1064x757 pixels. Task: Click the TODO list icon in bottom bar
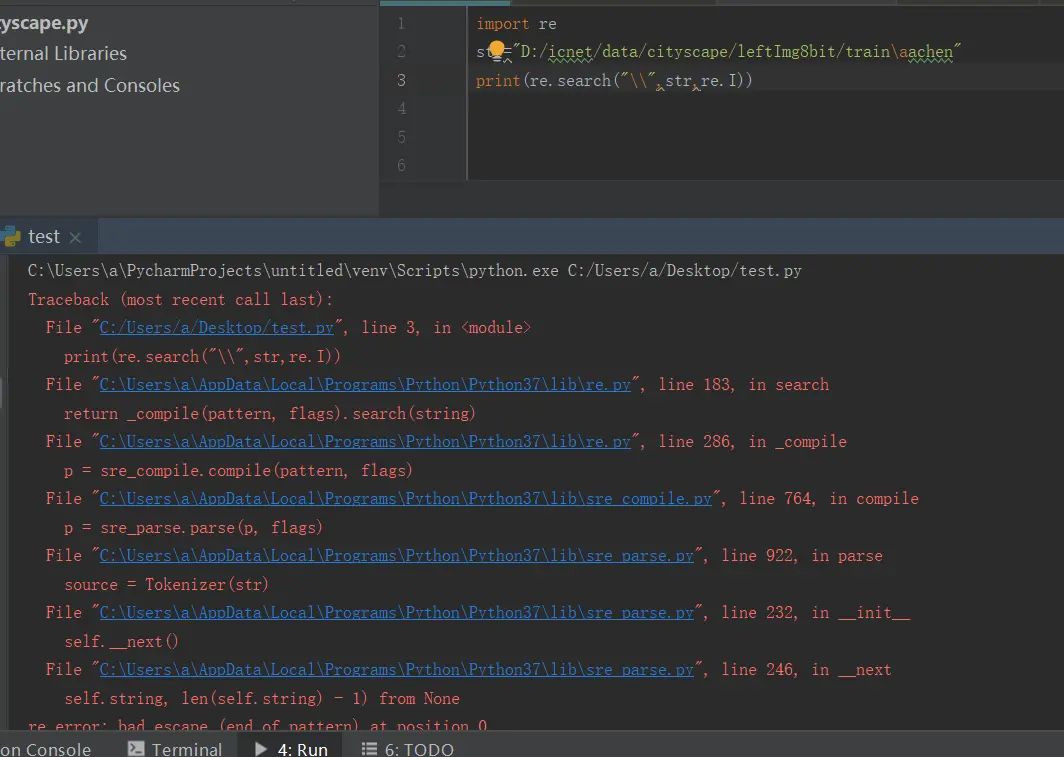369,749
